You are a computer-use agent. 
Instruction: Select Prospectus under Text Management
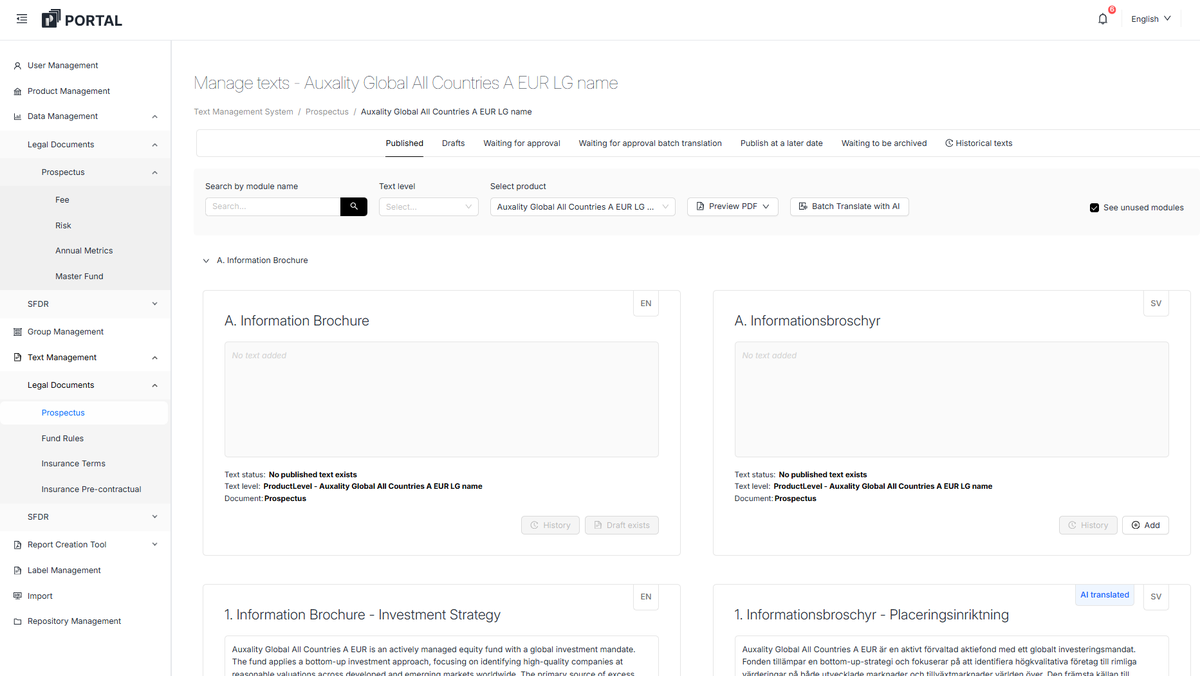point(63,413)
